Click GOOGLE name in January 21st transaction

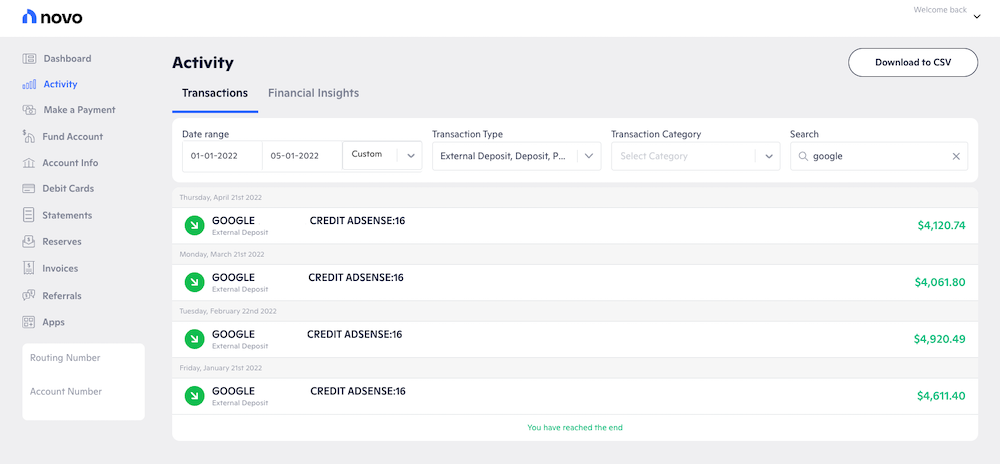pos(233,391)
